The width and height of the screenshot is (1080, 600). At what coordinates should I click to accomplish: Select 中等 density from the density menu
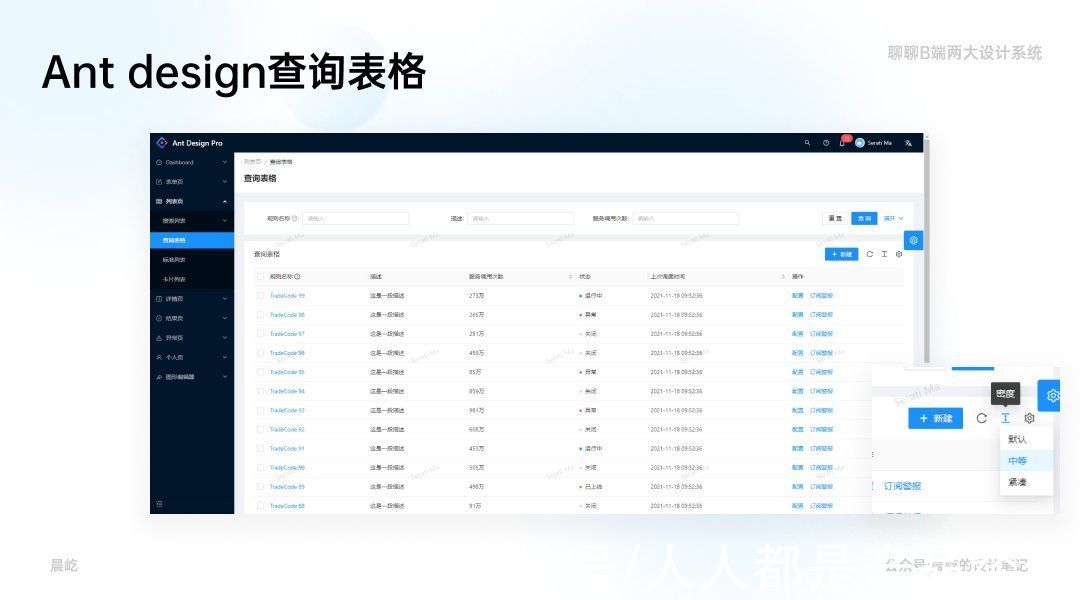coord(1018,460)
